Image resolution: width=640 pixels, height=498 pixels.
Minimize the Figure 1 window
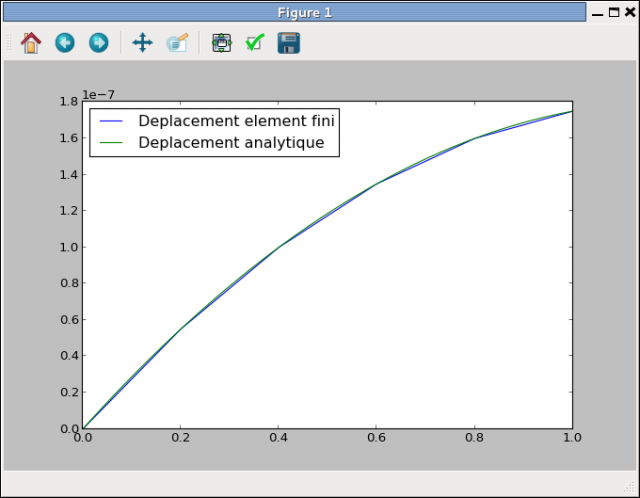coord(596,12)
